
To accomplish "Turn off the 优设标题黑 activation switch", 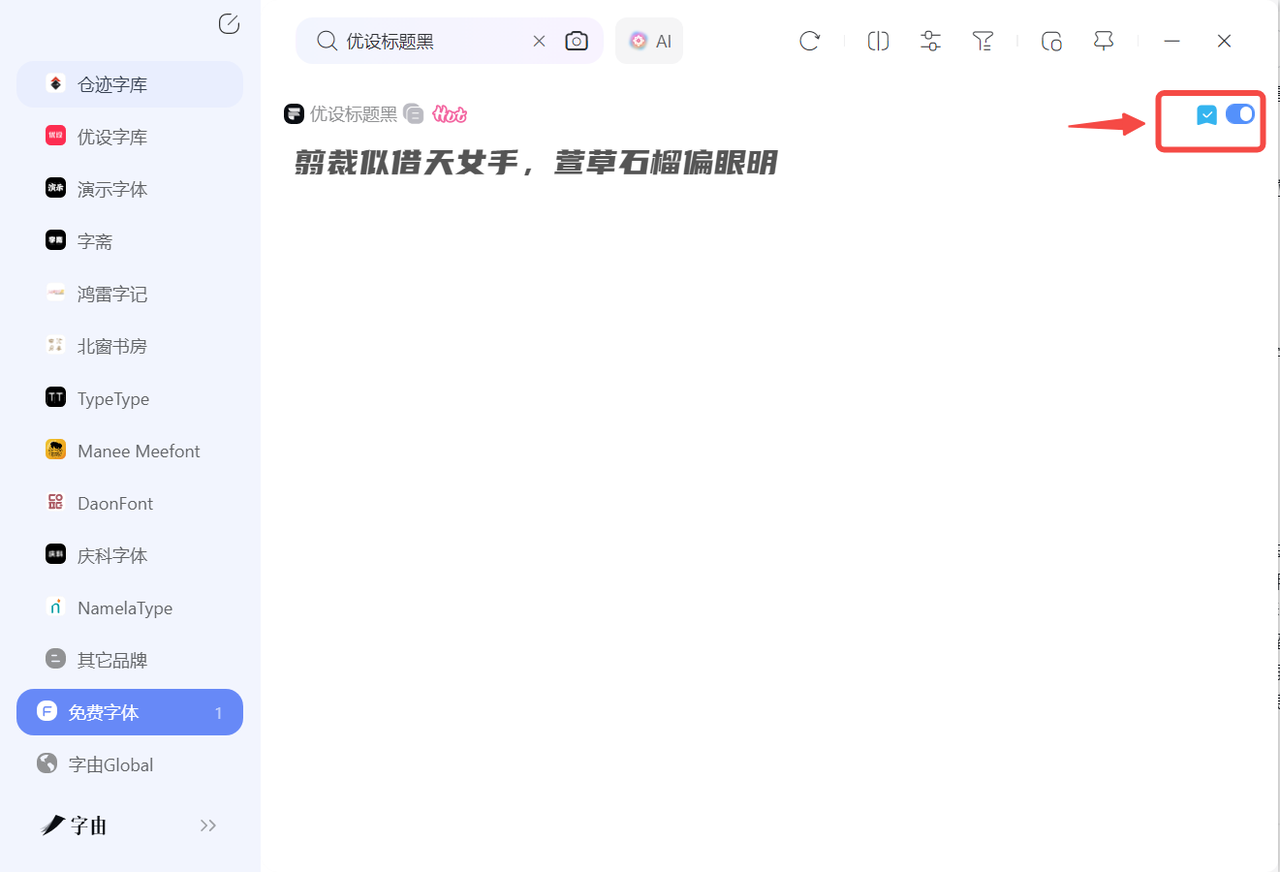I will 1240,114.
